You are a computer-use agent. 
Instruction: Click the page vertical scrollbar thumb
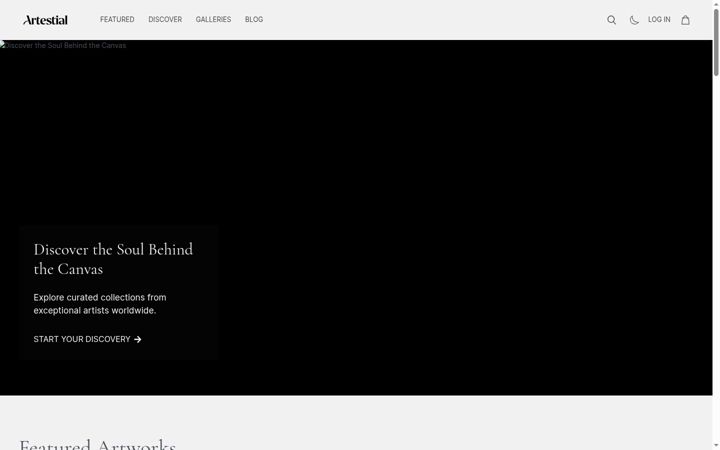[716, 42]
